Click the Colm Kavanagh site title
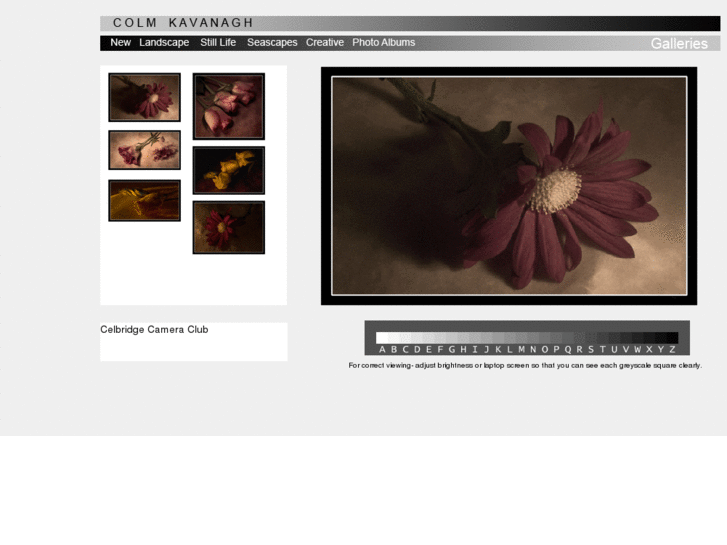 [x=183, y=23]
